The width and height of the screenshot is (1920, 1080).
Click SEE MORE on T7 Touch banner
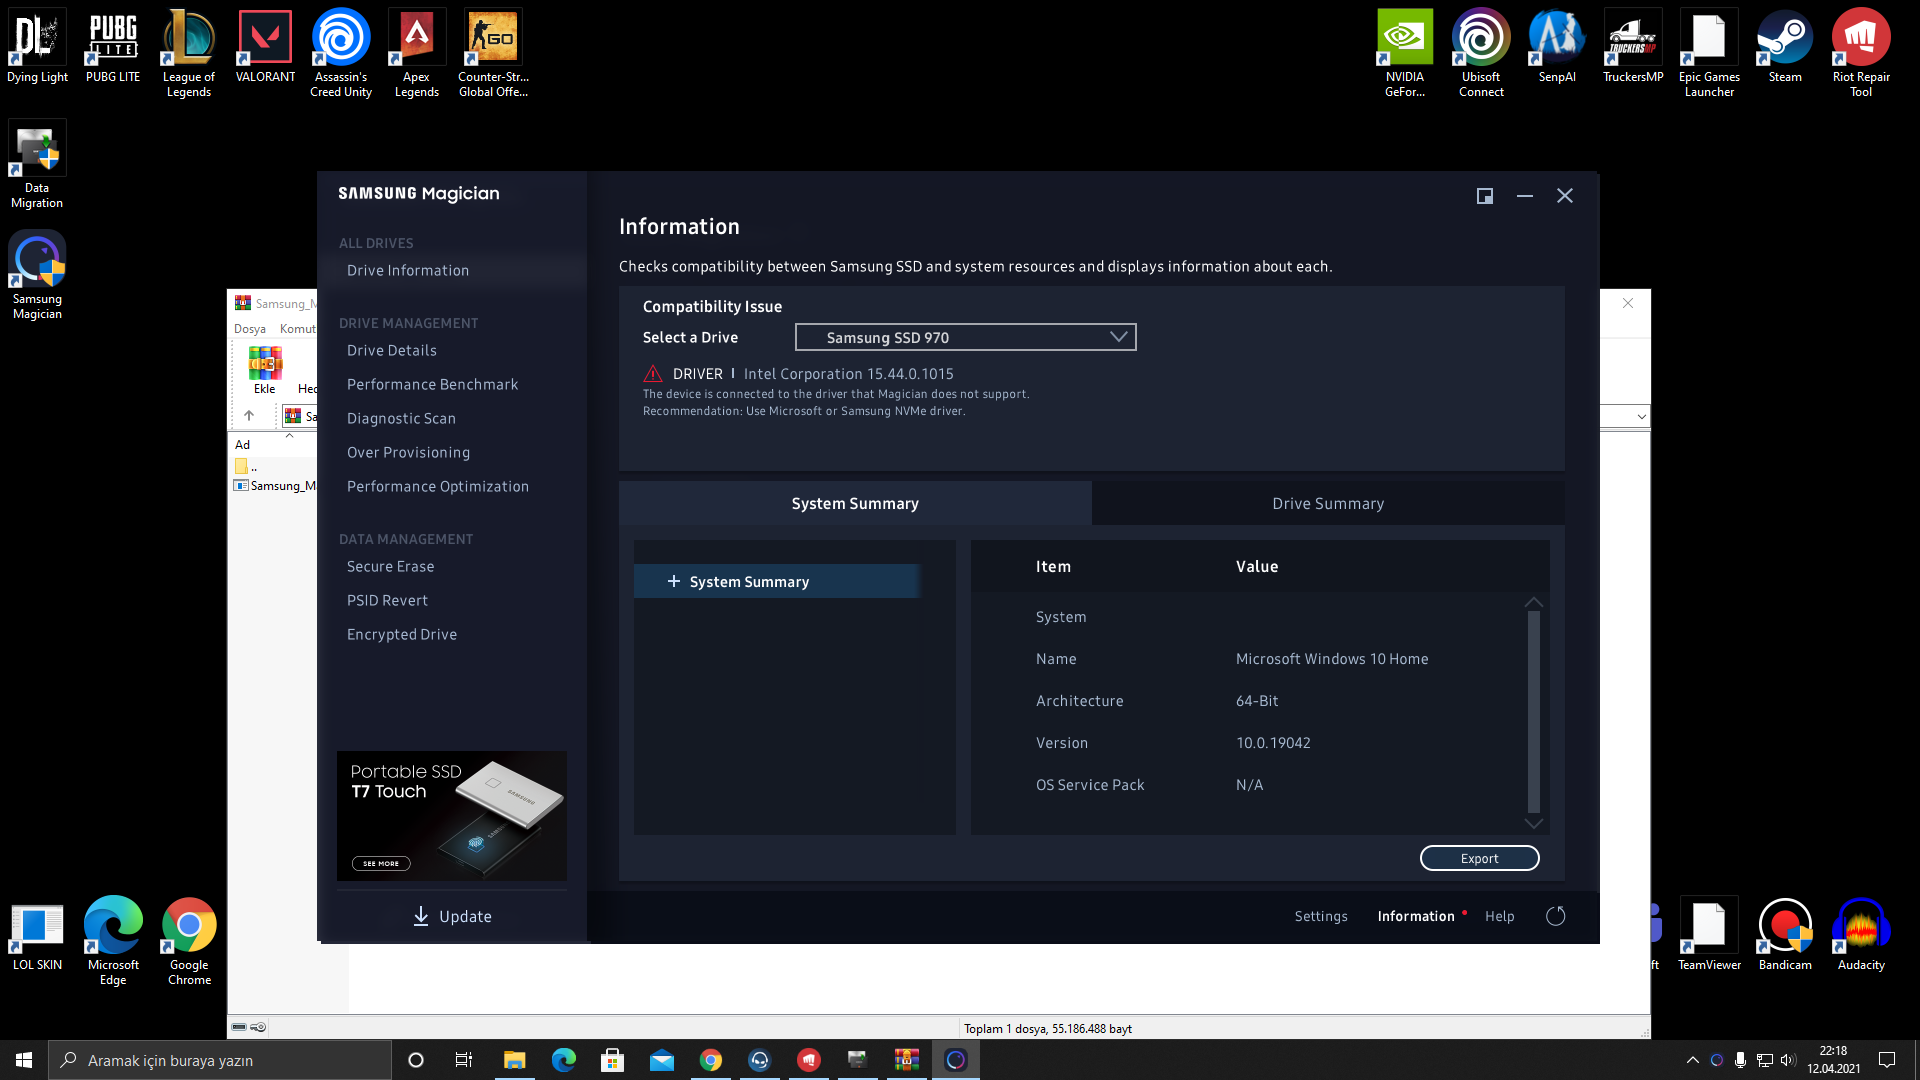[x=381, y=863]
